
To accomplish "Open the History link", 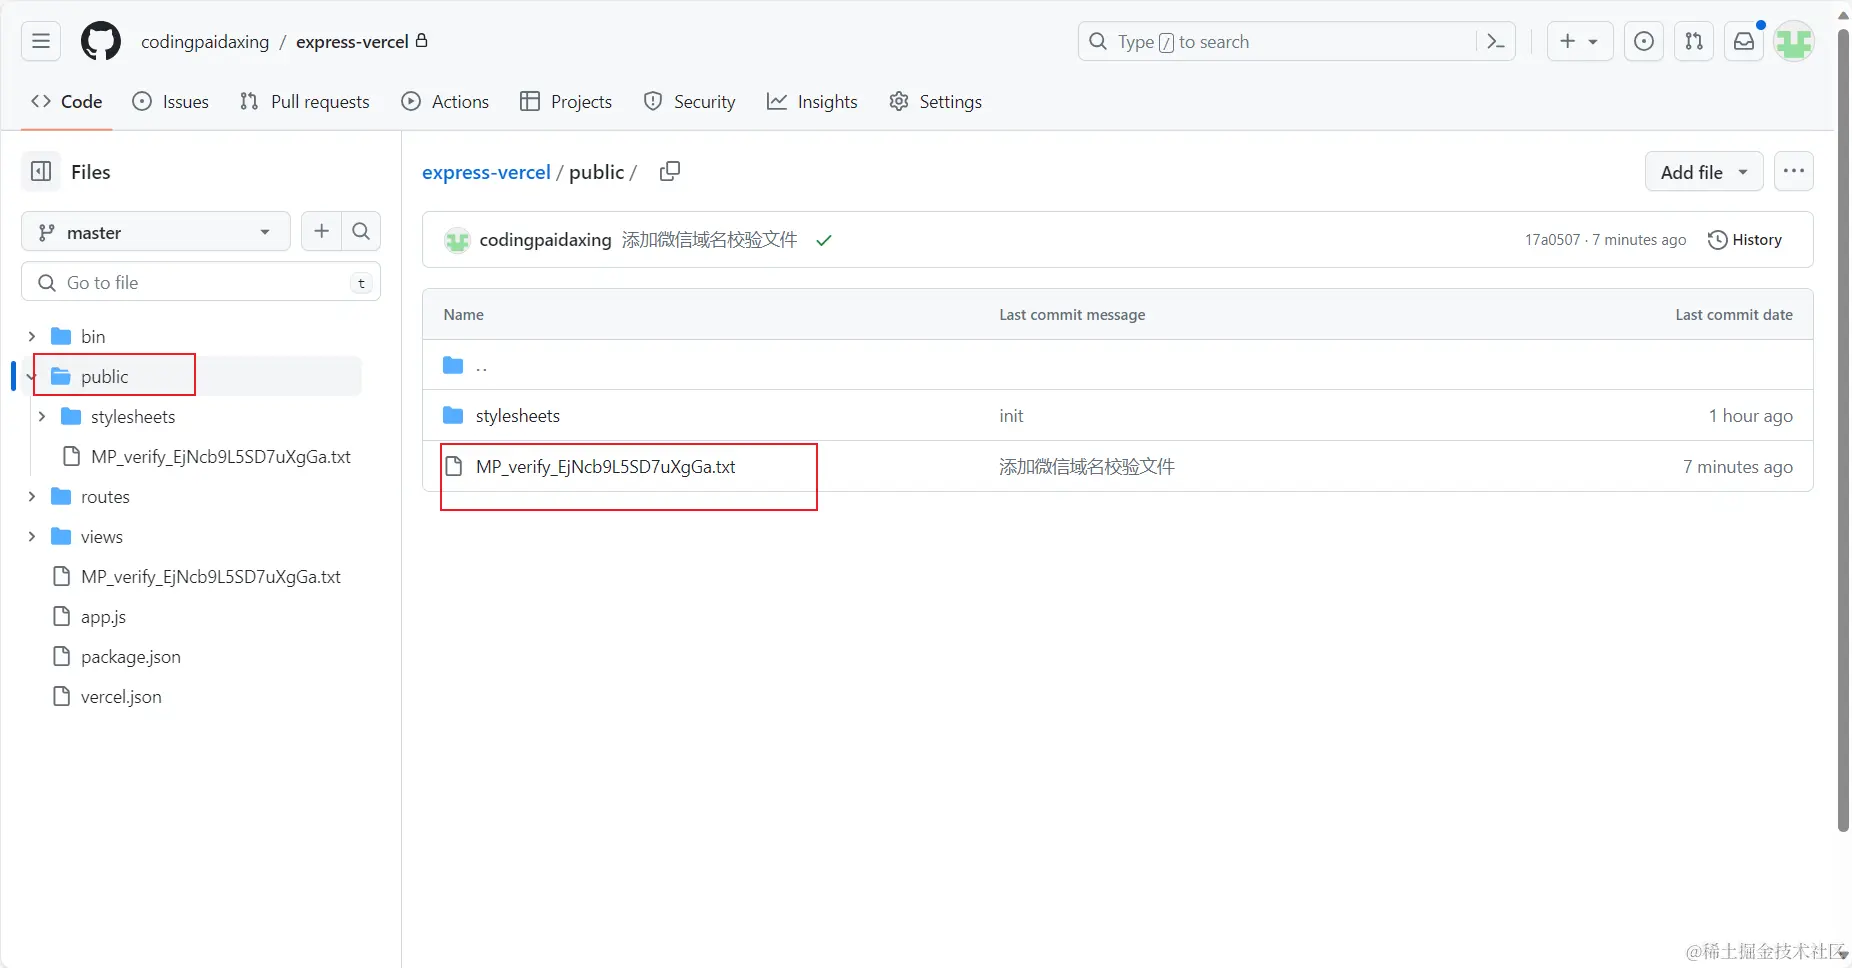I will (1745, 240).
